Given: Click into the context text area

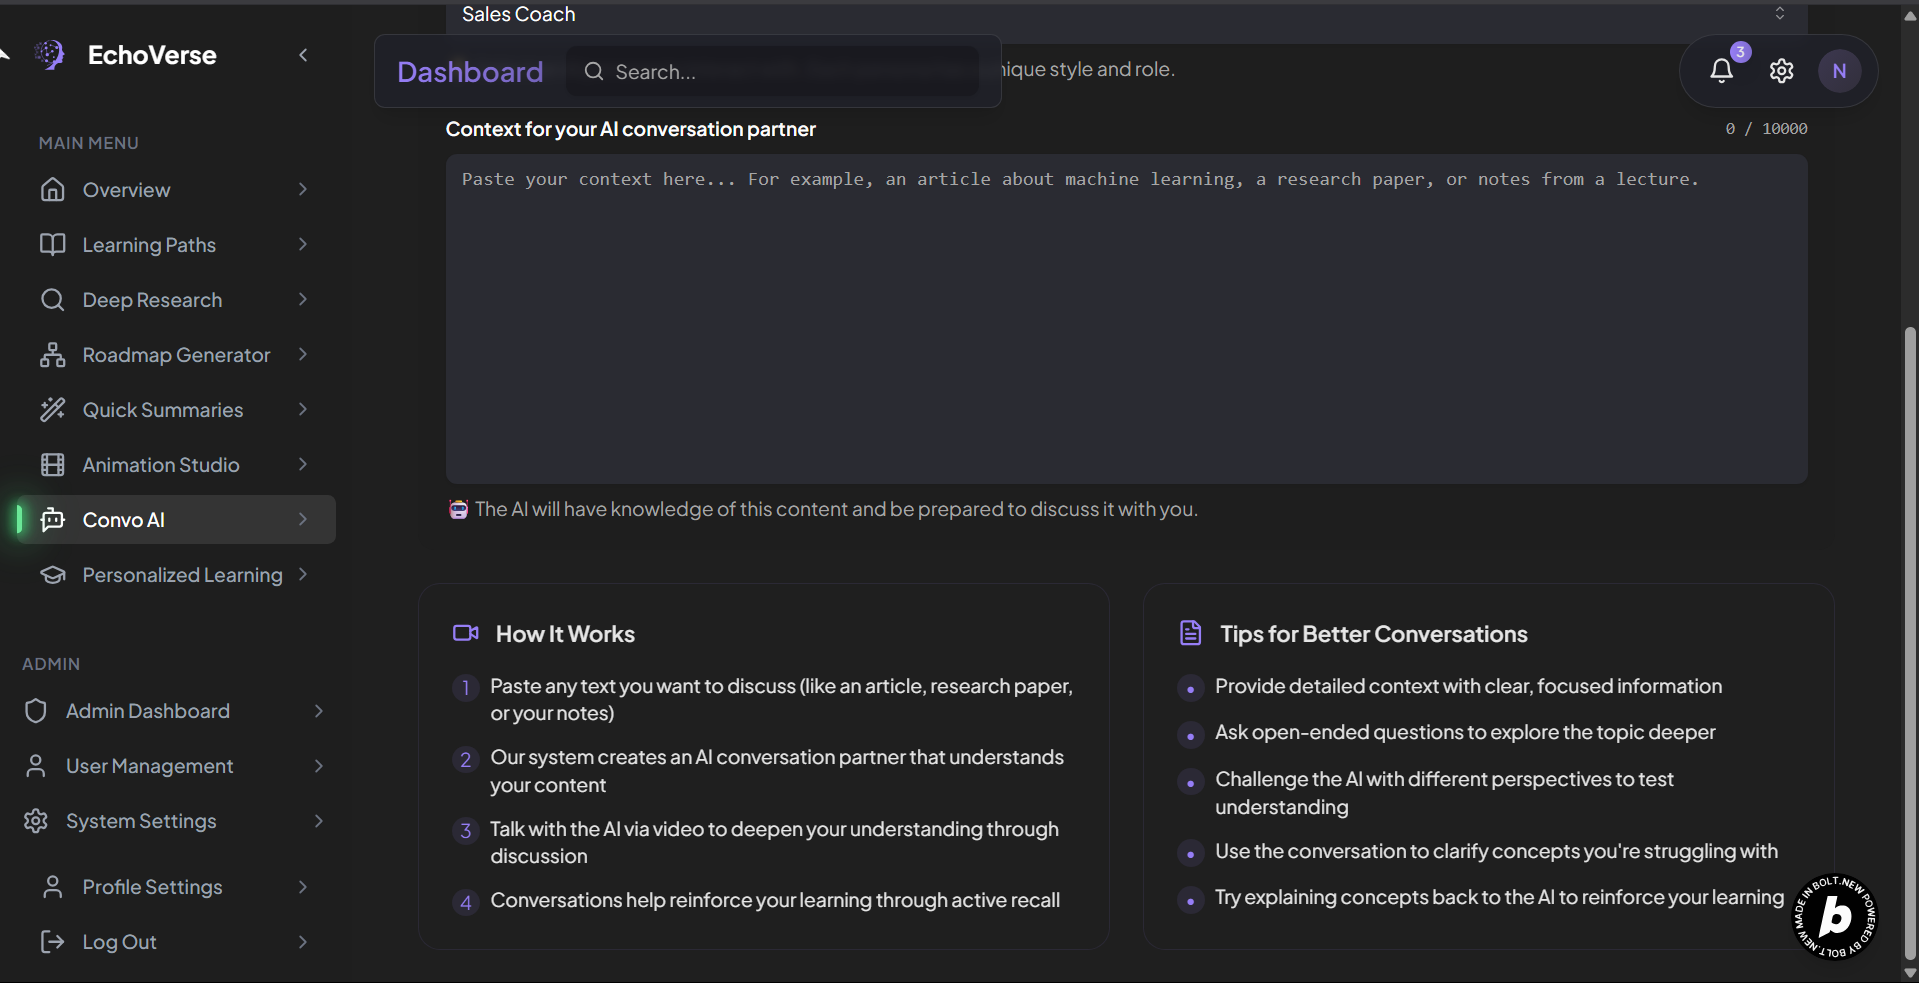Looking at the screenshot, I should tap(1126, 320).
